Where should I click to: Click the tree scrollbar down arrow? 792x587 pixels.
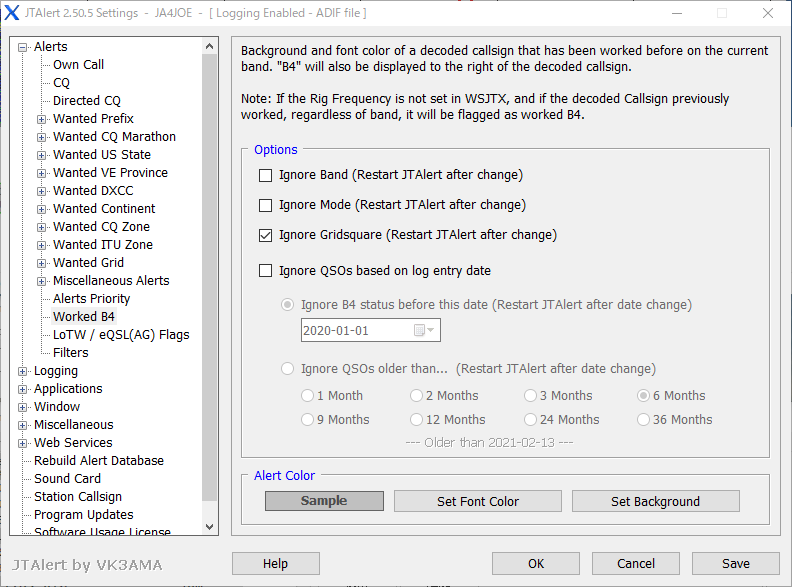point(210,526)
